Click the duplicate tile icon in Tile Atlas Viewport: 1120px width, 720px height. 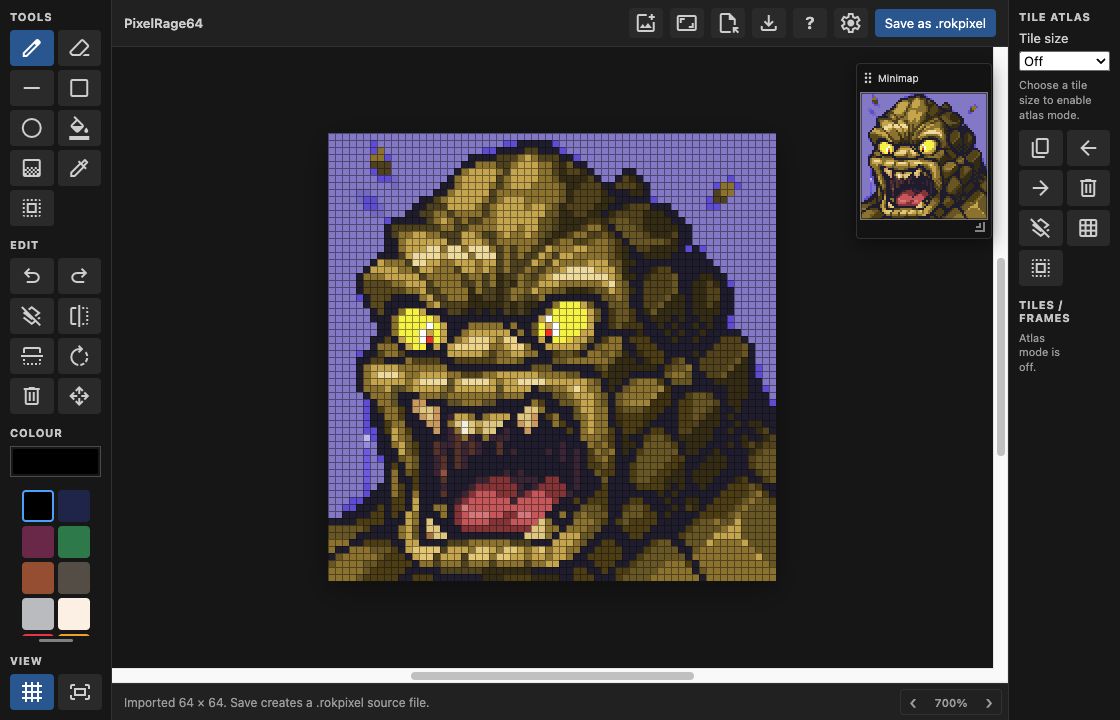[1041, 148]
